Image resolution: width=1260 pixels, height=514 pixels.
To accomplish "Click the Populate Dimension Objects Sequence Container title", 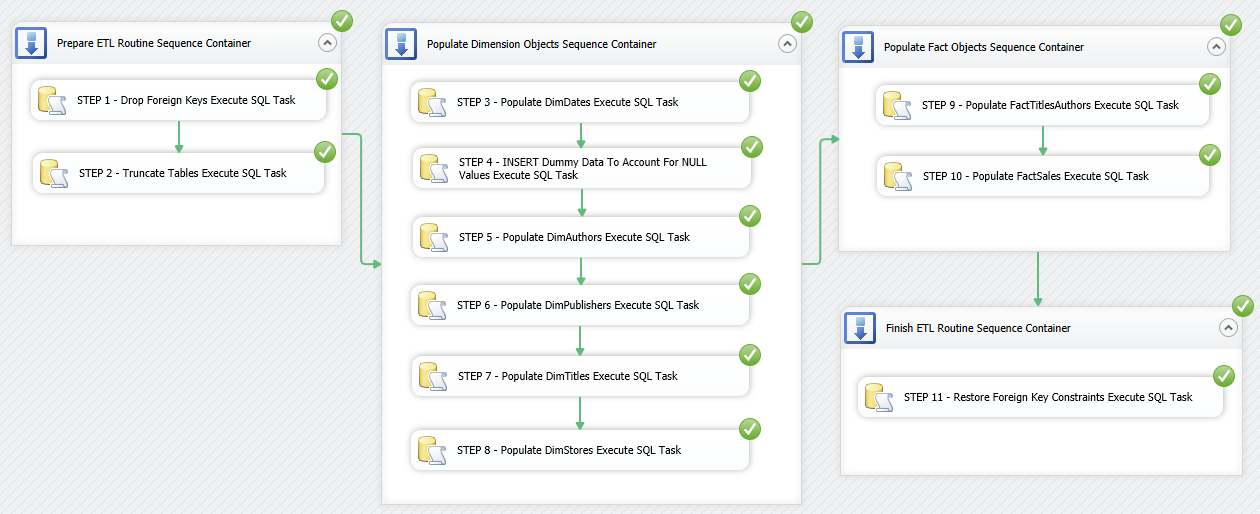I will click(542, 45).
